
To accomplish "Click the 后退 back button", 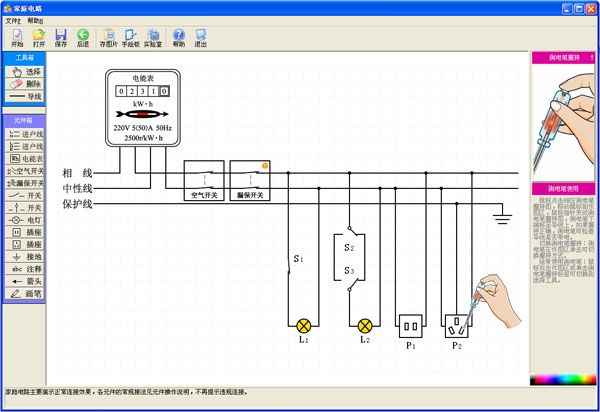I will tap(83, 39).
